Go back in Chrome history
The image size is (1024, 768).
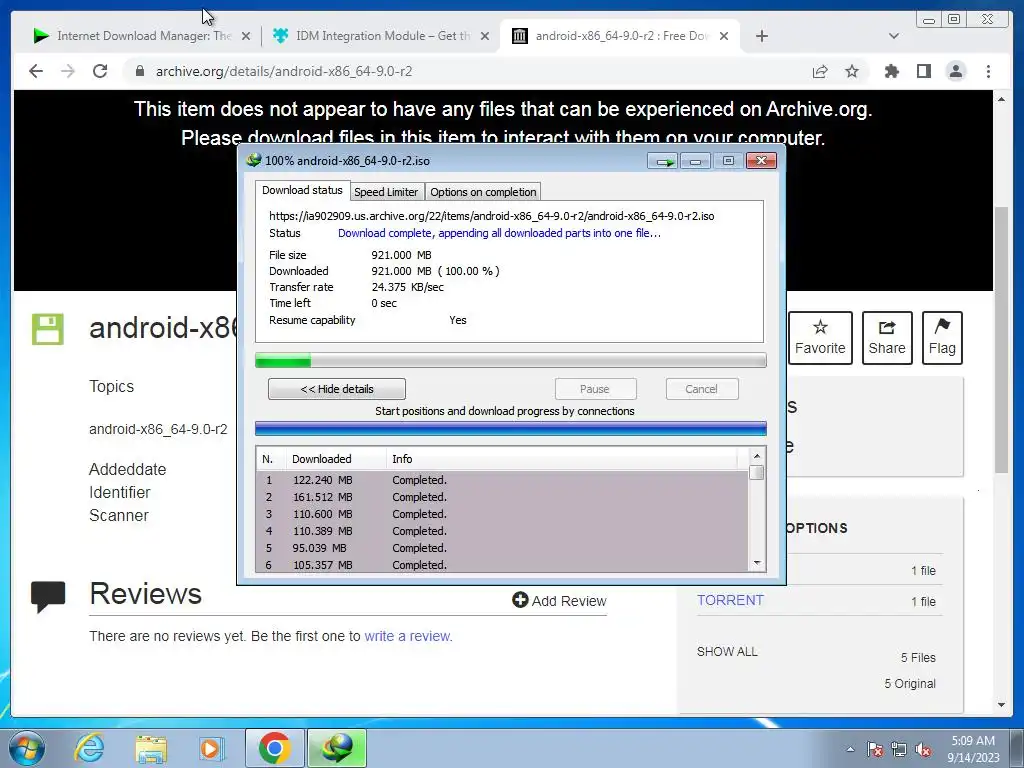coord(36,71)
